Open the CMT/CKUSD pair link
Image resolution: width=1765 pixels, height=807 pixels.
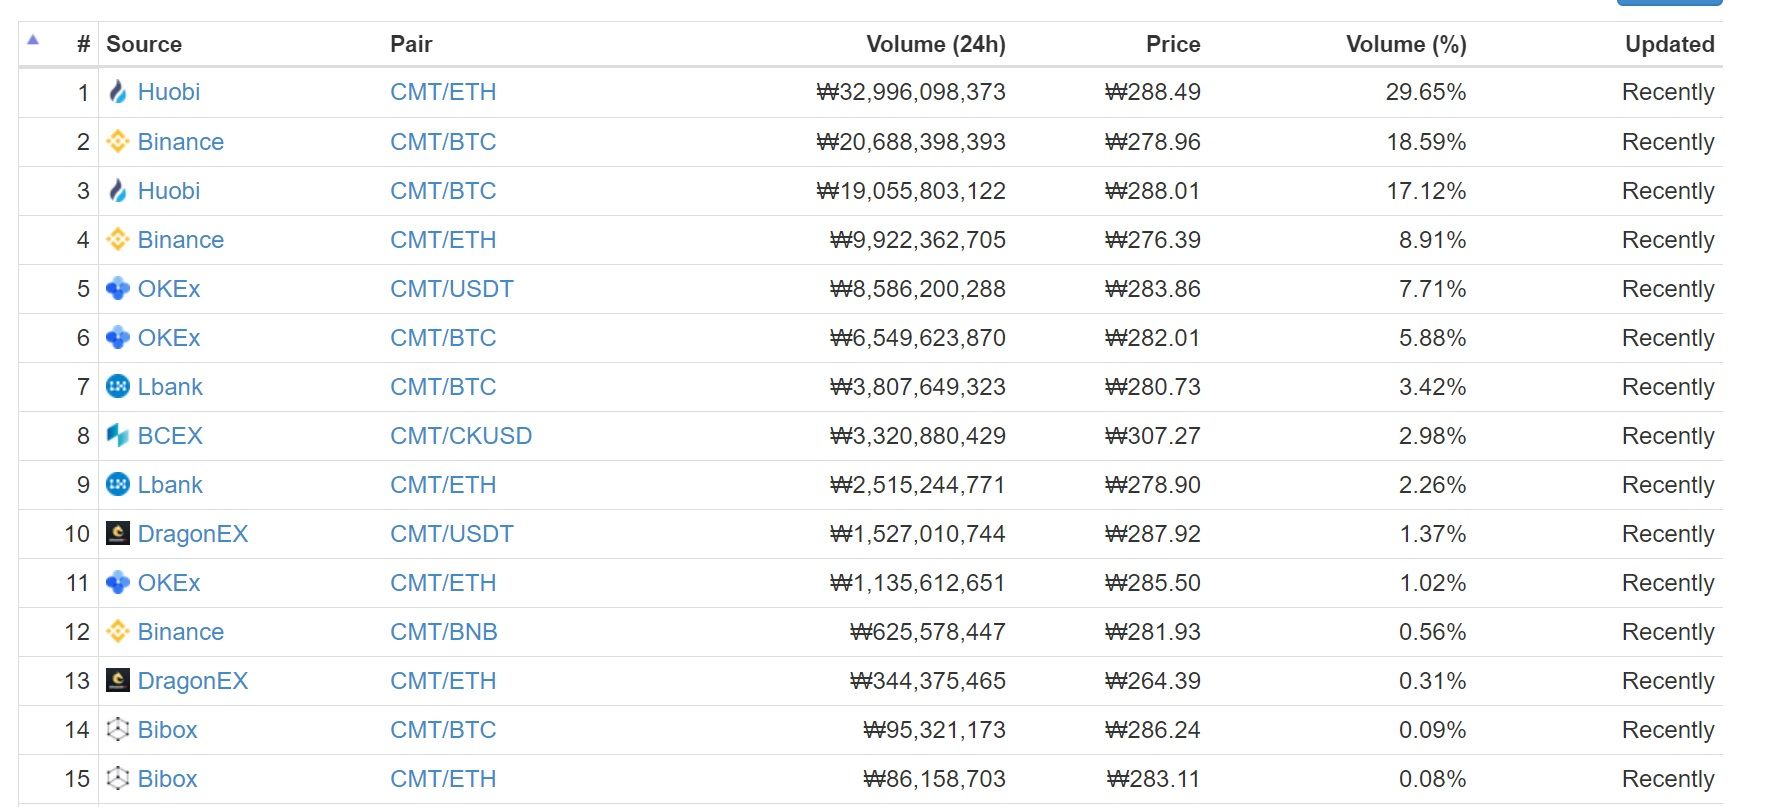461,435
